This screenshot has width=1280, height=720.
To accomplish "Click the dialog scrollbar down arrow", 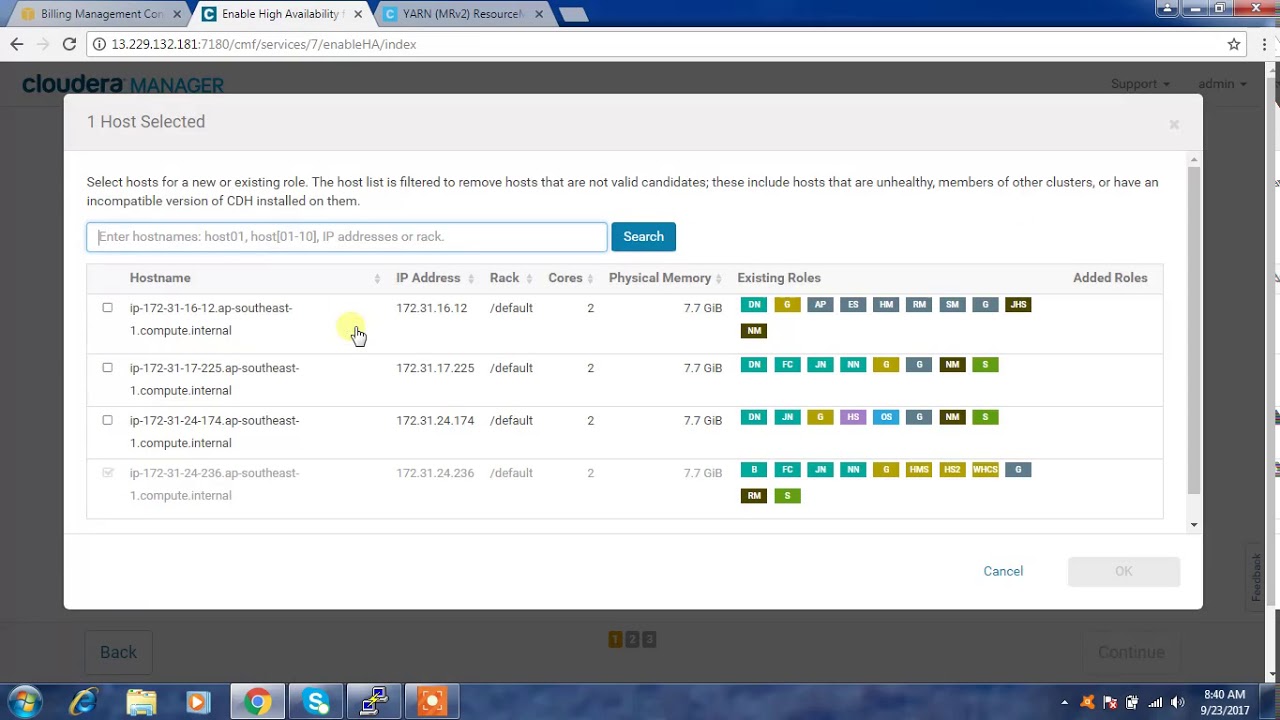I will point(1194,525).
